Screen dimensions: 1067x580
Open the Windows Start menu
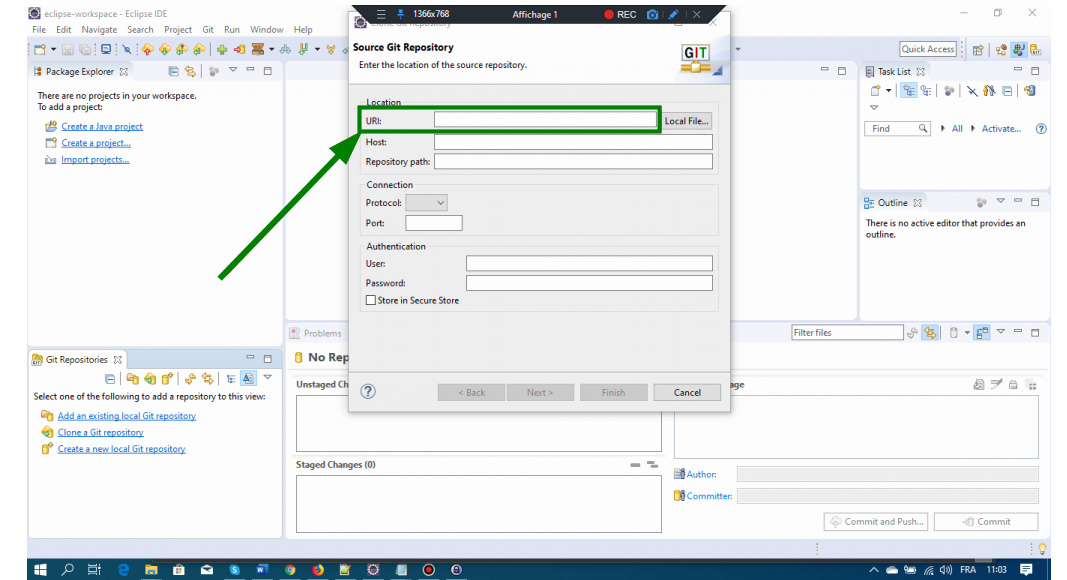(x=40, y=570)
